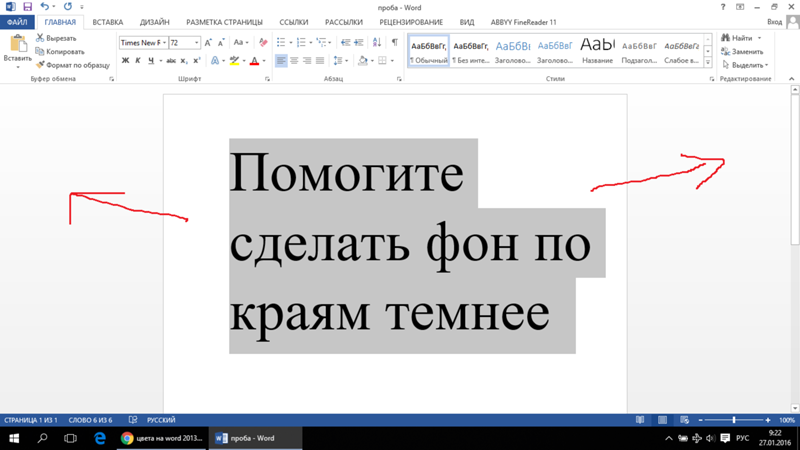This screenshot has height=450, width=800.
Task: Apply red font color
Action: [255, 61]
